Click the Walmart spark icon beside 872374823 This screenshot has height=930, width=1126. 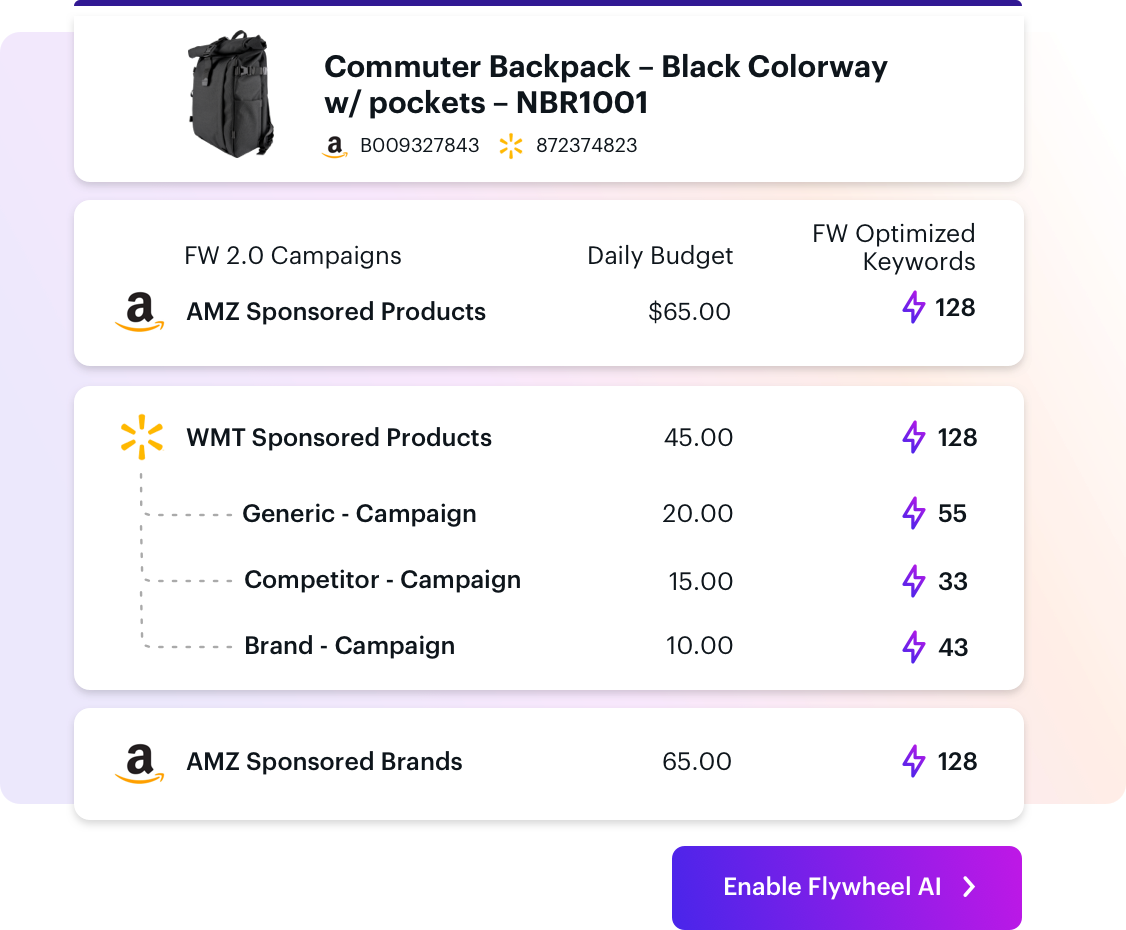coord(511,146)
